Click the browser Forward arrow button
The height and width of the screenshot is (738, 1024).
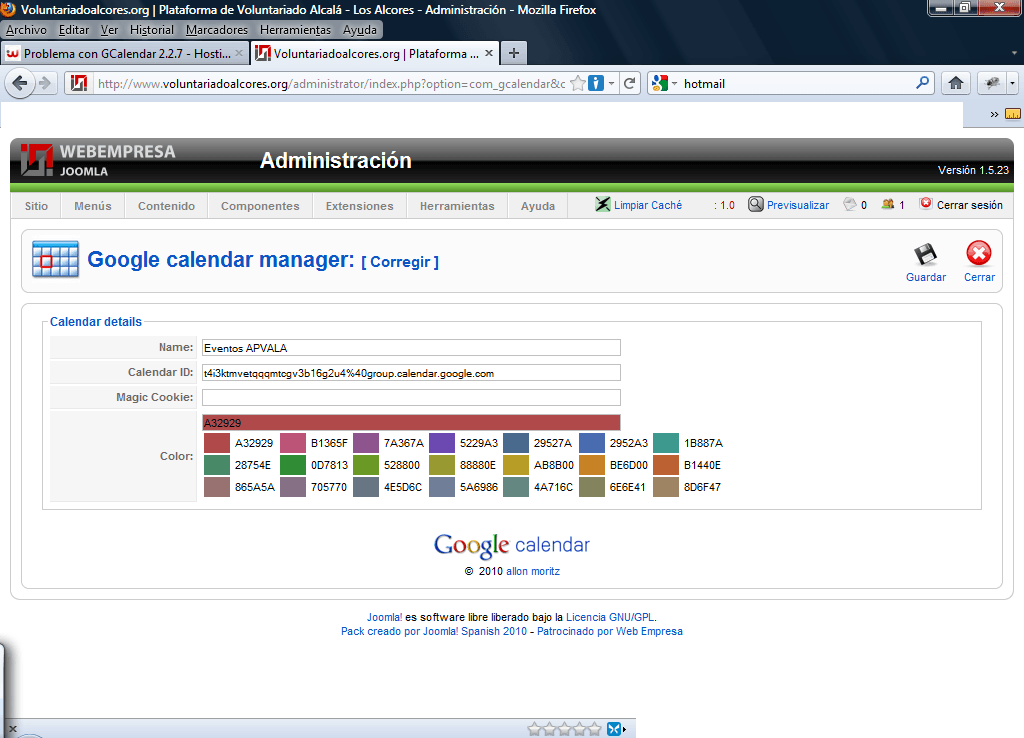coord(45,84)
